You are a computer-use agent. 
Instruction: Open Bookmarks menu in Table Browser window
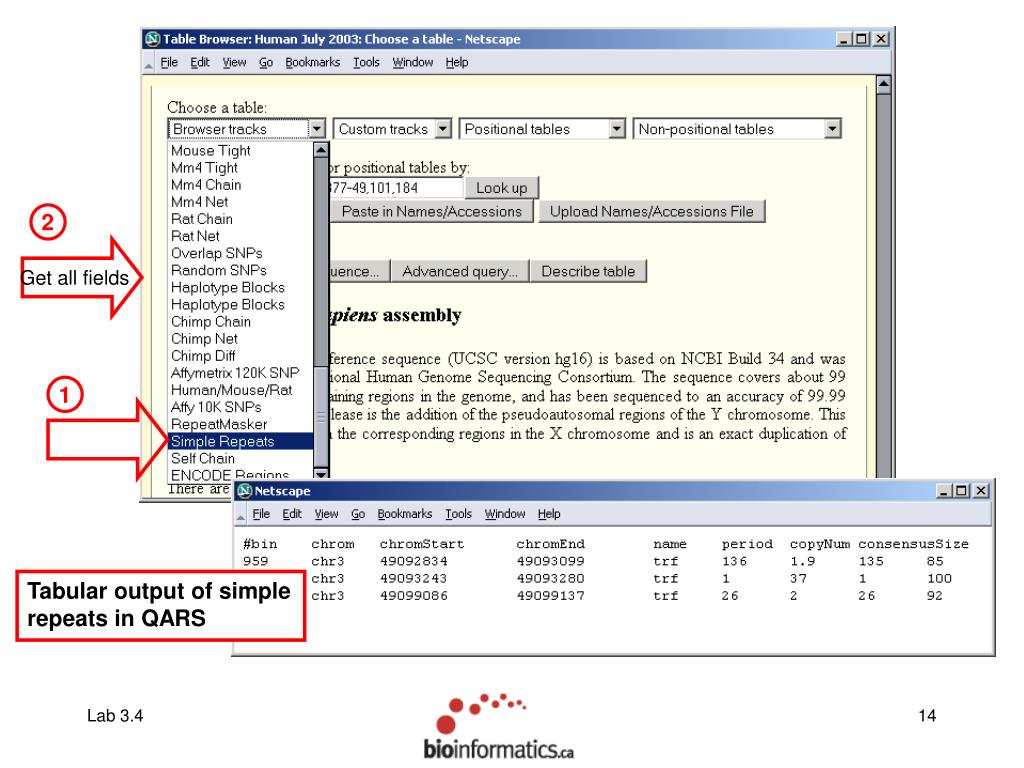[313, 63]
